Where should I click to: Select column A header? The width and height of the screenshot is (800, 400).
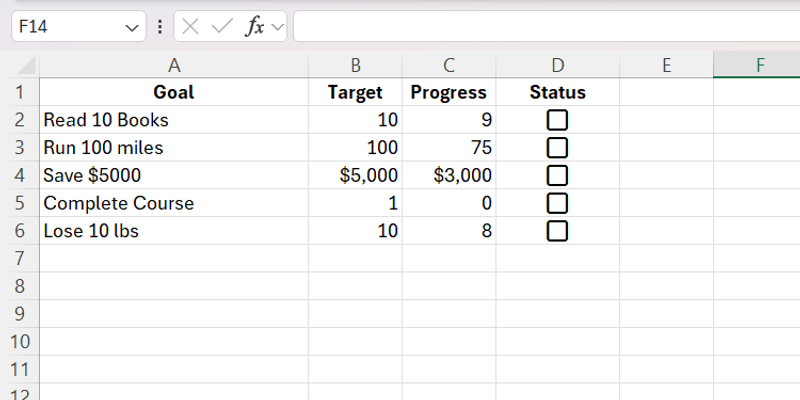(x=174, y=65)
